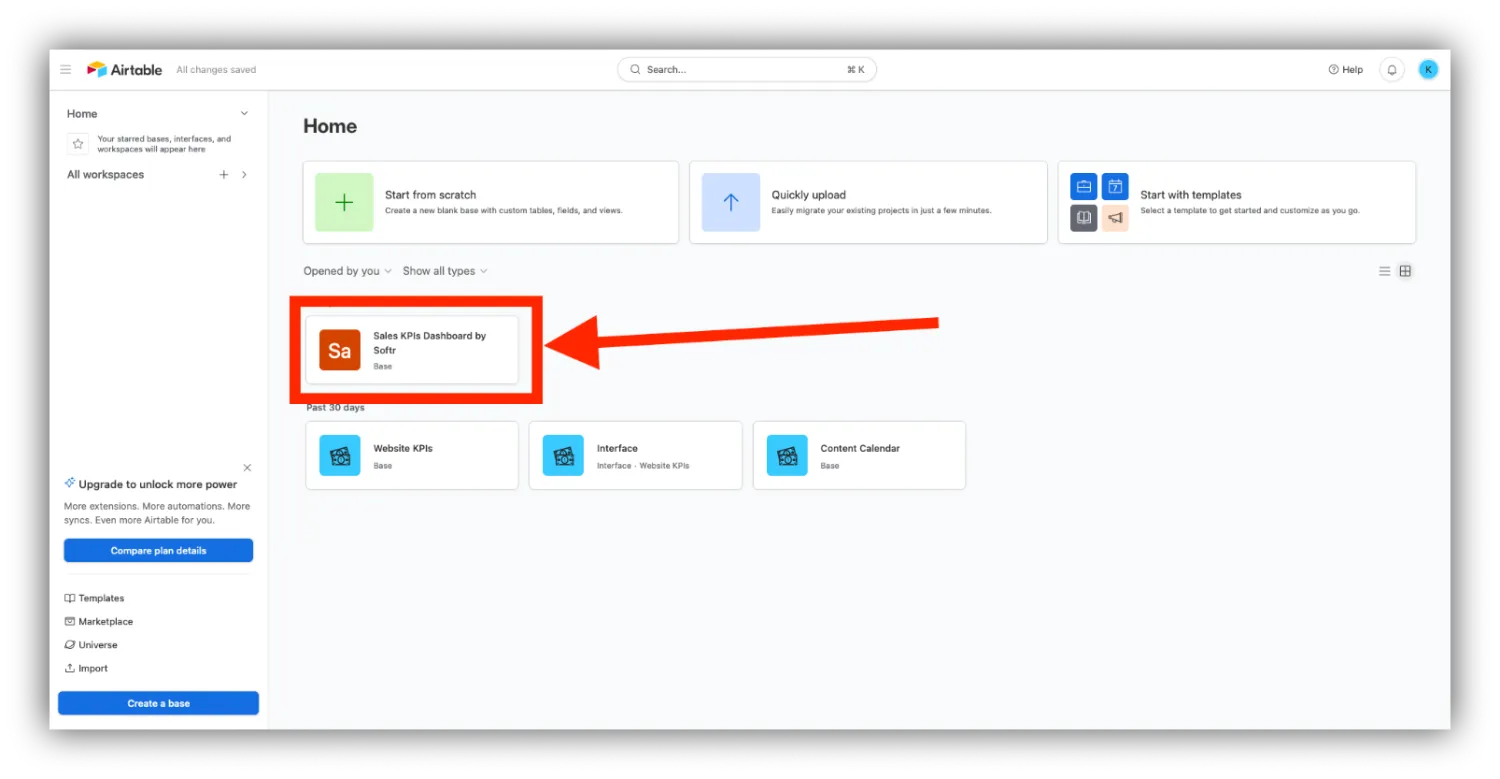Click the Website KPIs money icon
This screenshot has width=1500, height=779.
point(340,455)
